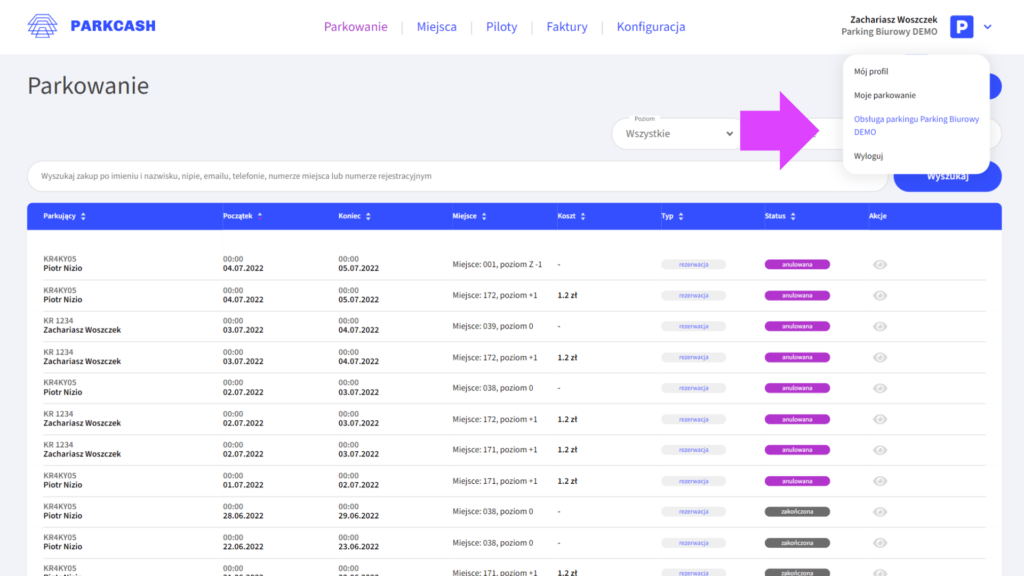Click text Miejsce: 039, poziom 0
Screen dimensions: 1024x576
pyautogui.click(x=492, y=326)
